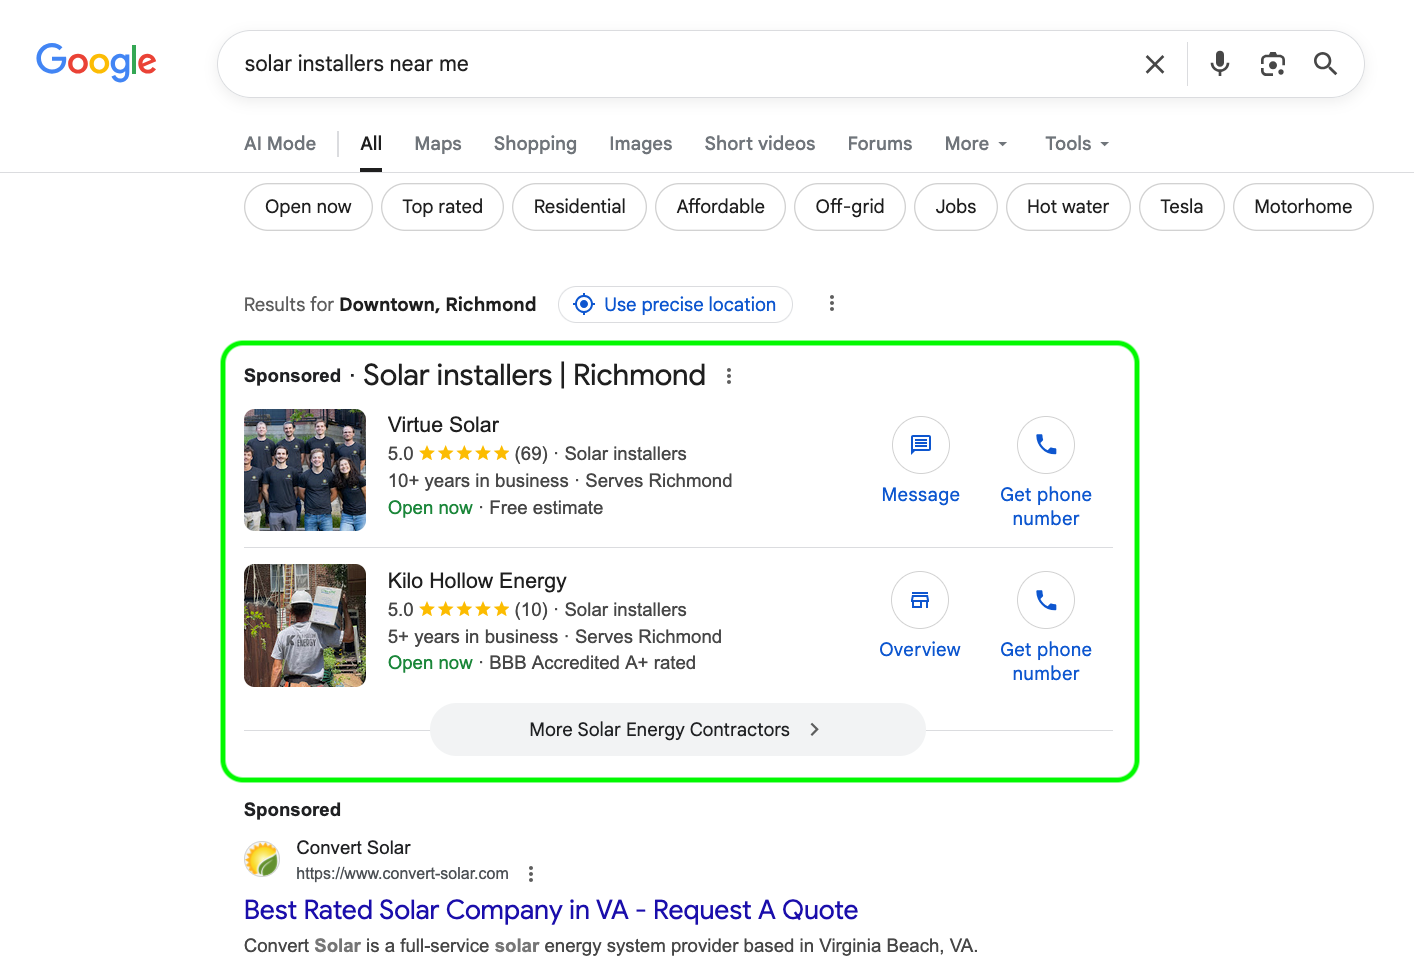The width and height of the screenshot is (1414, 980).
Task: Click the Message icon for Virtue Solar
Action: [920, 445]
